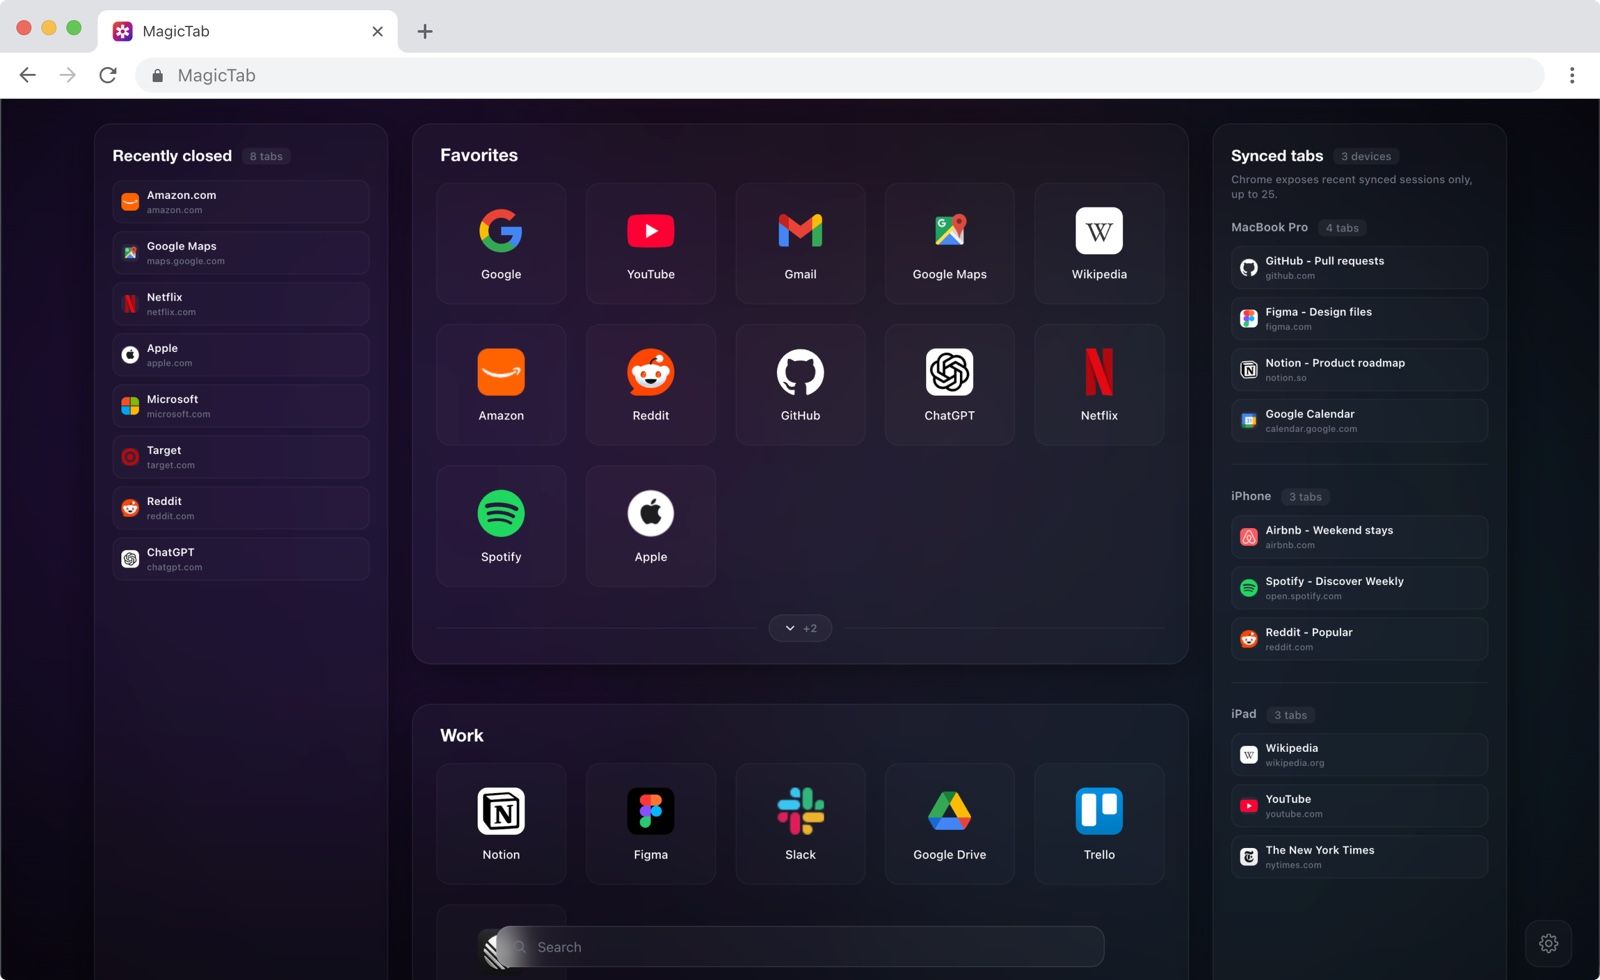The height and width of the screenshot is (980, 1600).
Task: Select the MagicTab browser tab
Action: click(x=248, y=31)
